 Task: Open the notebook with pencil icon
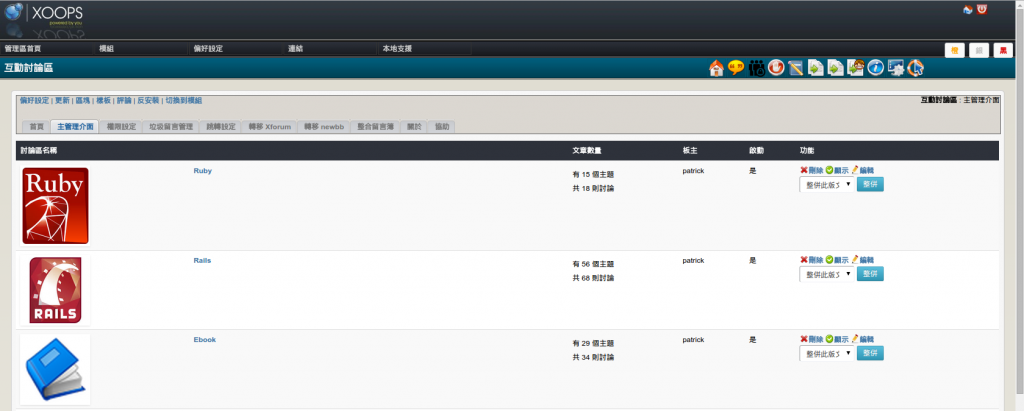point(796,68)
